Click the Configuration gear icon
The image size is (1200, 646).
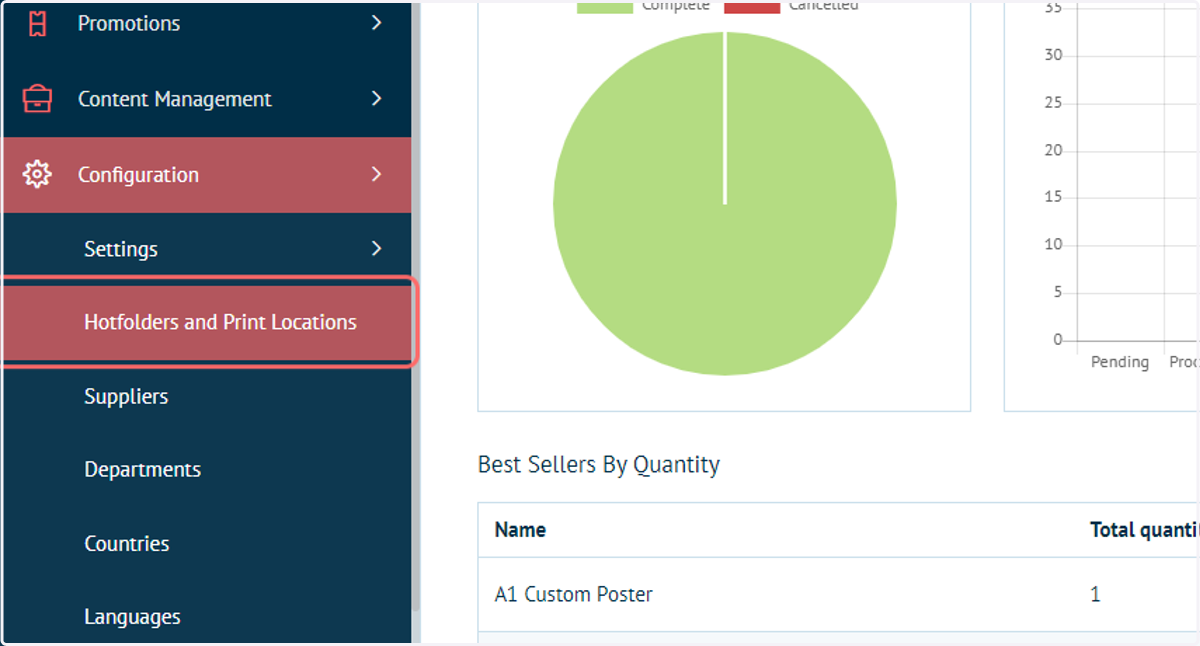[x=37, y=174]
